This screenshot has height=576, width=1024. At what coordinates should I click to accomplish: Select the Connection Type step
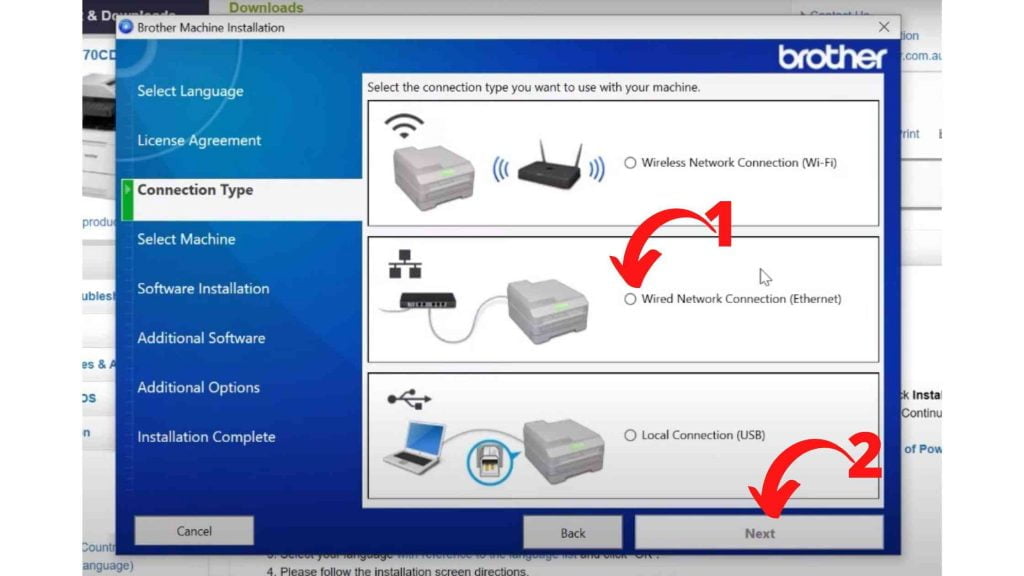click(195, 190)
